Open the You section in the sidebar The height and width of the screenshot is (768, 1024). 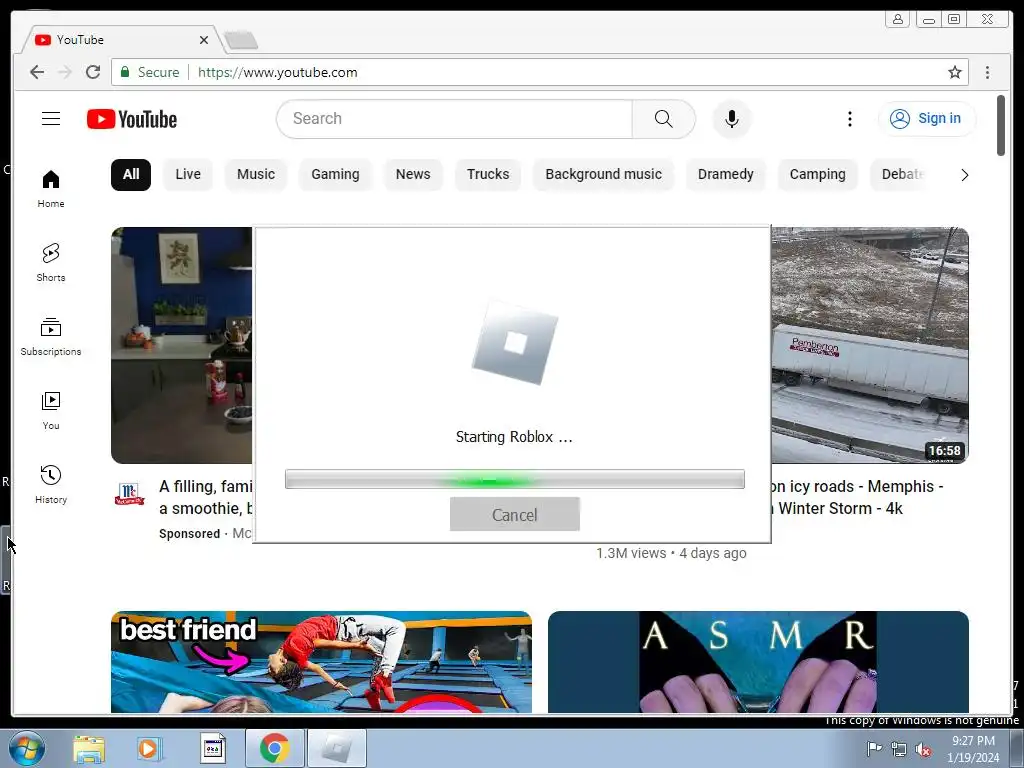click(51, 410)
